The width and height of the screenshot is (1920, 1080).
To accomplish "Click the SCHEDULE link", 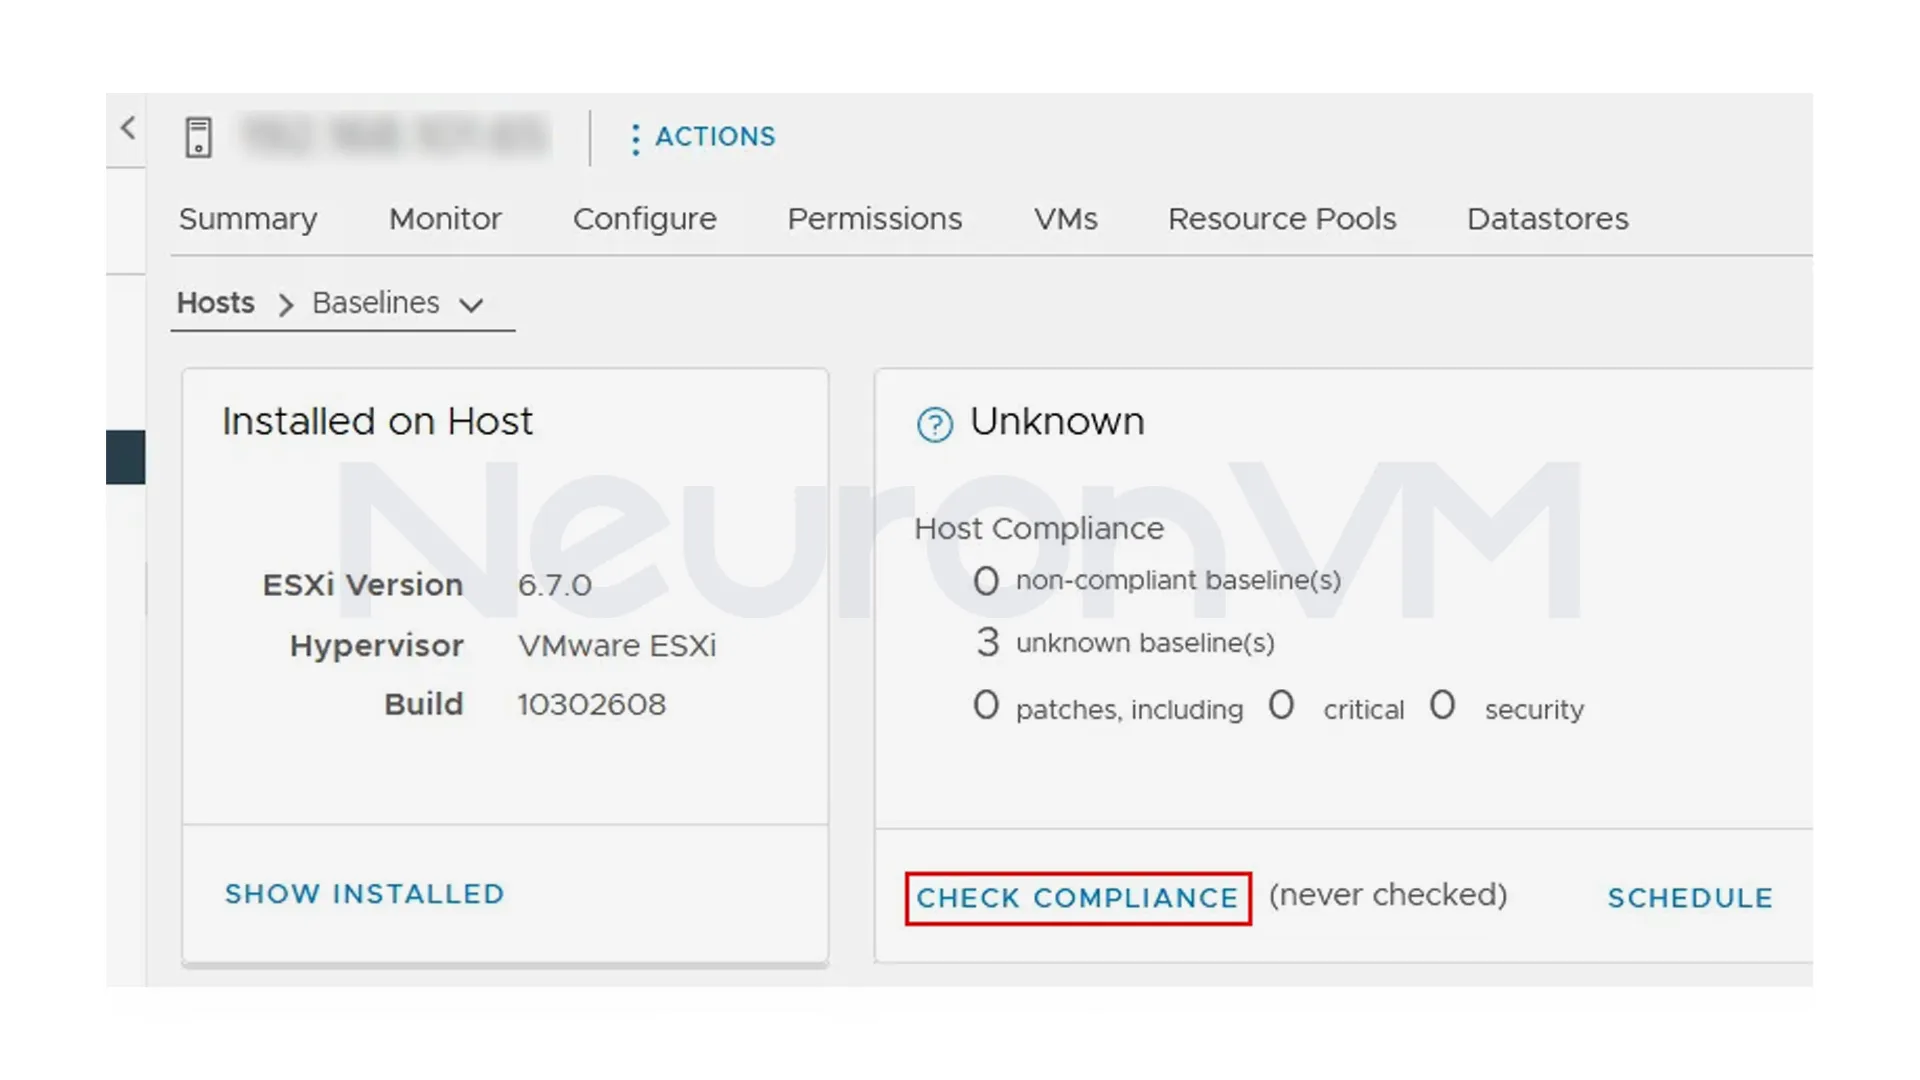I will [1690, 898].
